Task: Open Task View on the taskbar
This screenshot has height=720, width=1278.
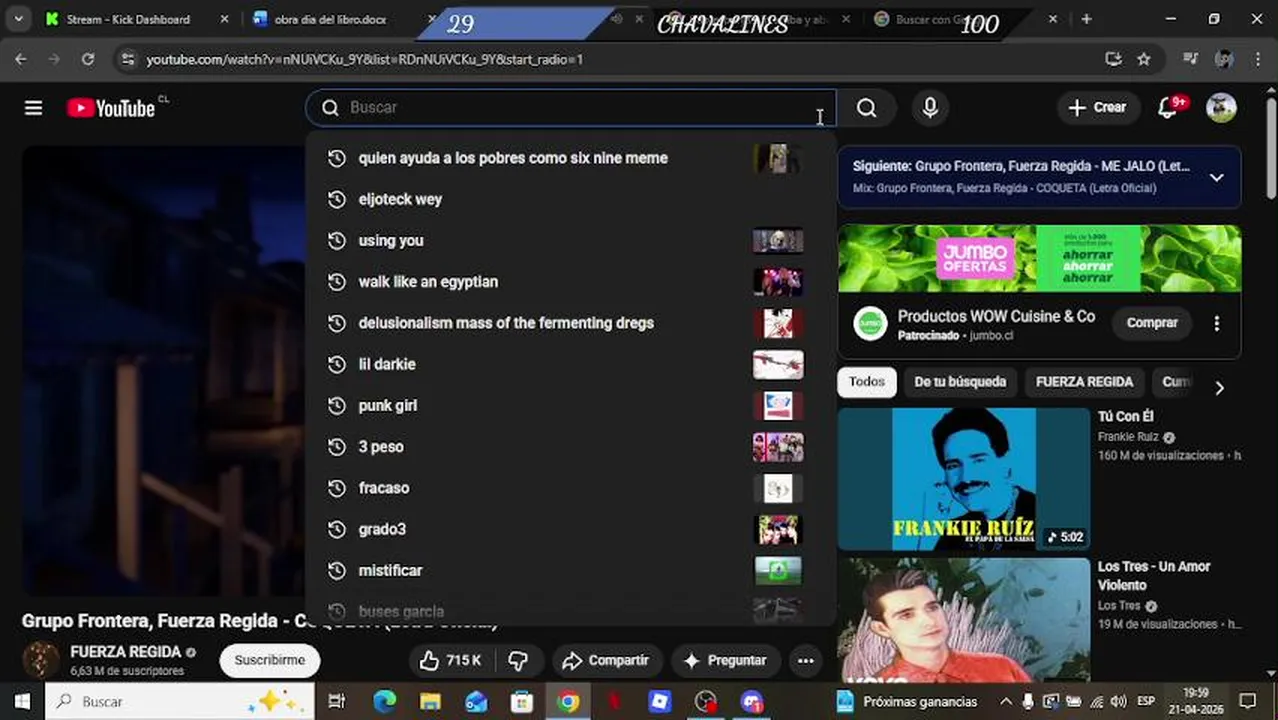Action: click(x=337, y=701)
